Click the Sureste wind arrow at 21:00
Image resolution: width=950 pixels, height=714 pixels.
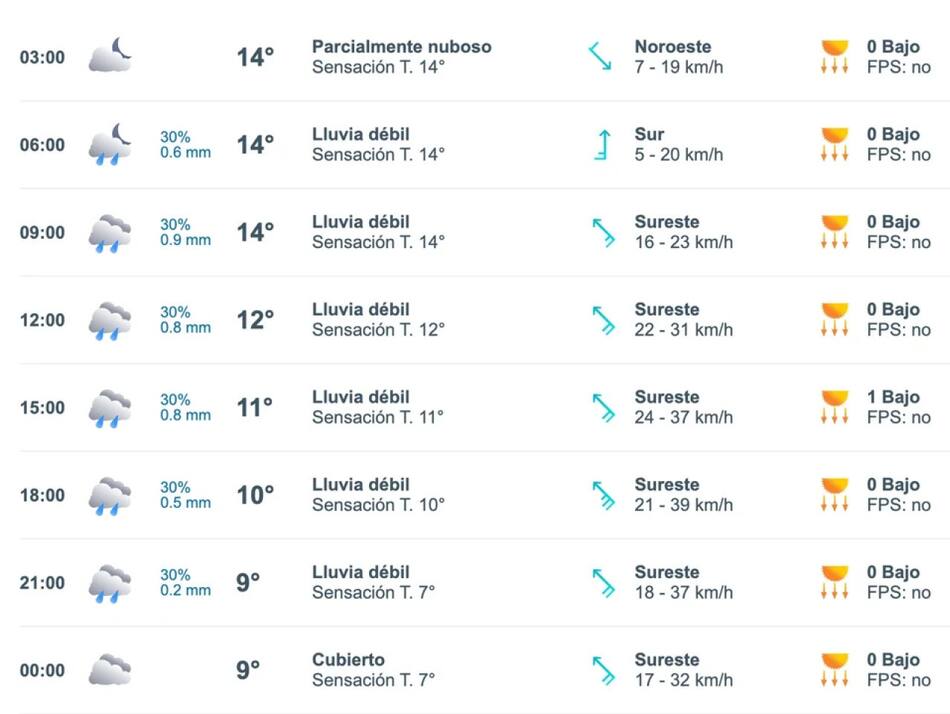[603, 583]
